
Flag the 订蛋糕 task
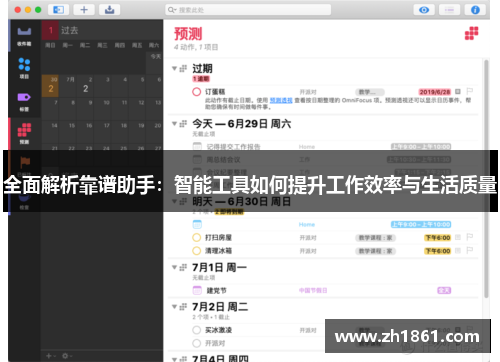(470, 91)
